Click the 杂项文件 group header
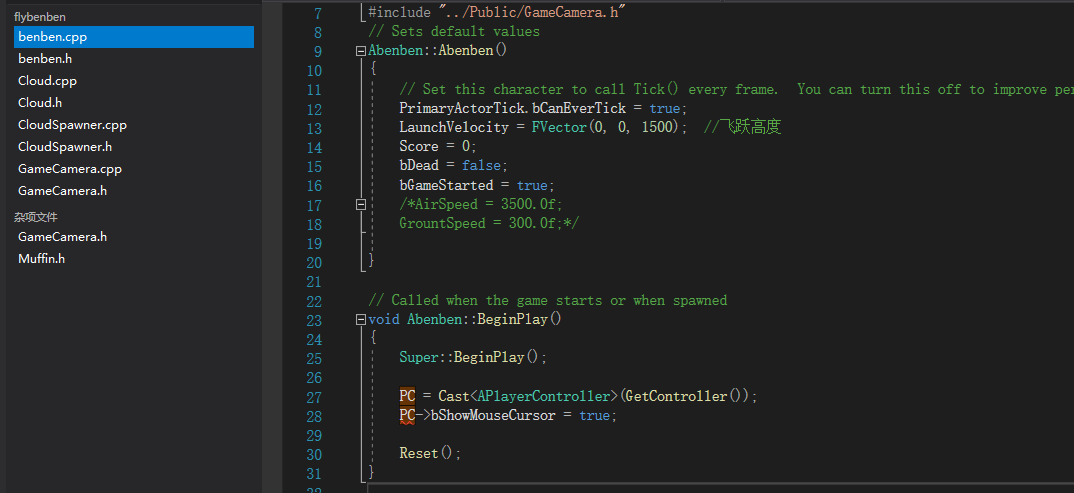 [x=36, y=216]
